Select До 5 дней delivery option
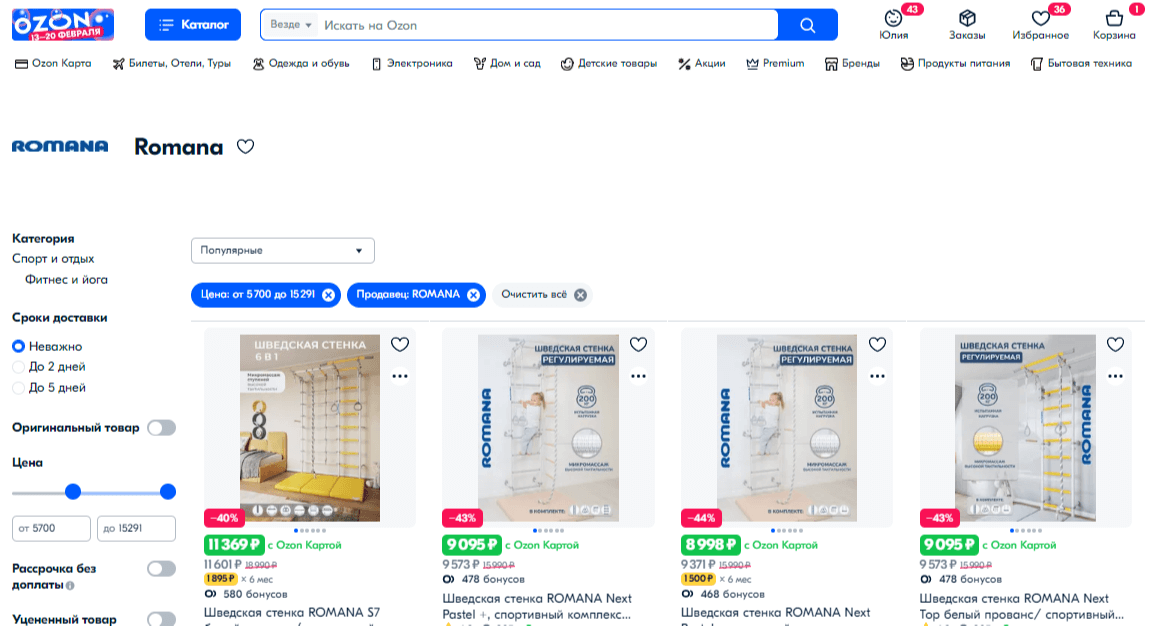 (18, 387)
